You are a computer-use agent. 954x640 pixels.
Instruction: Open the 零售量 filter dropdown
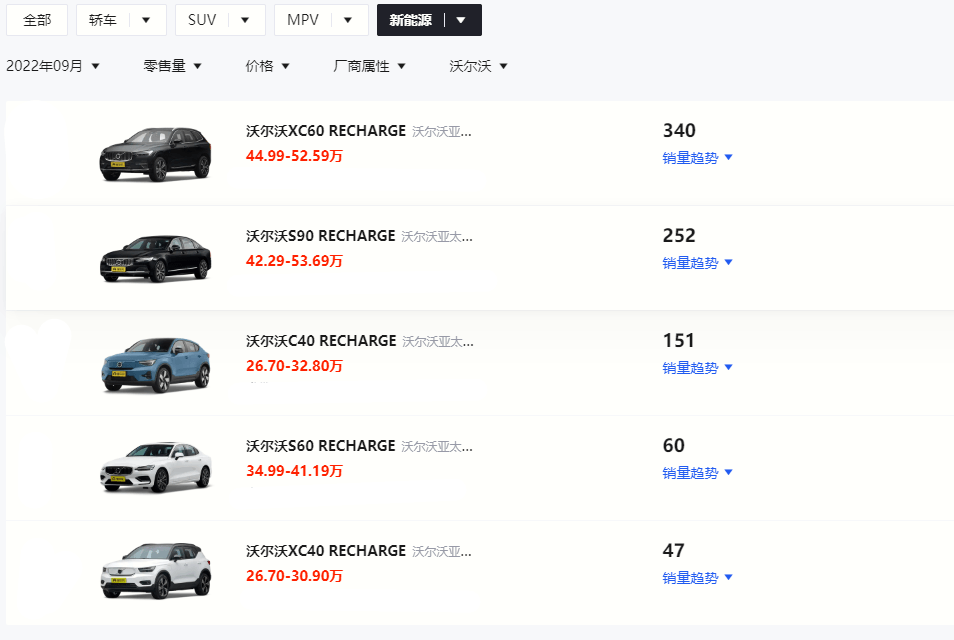(x=172, y=66)
